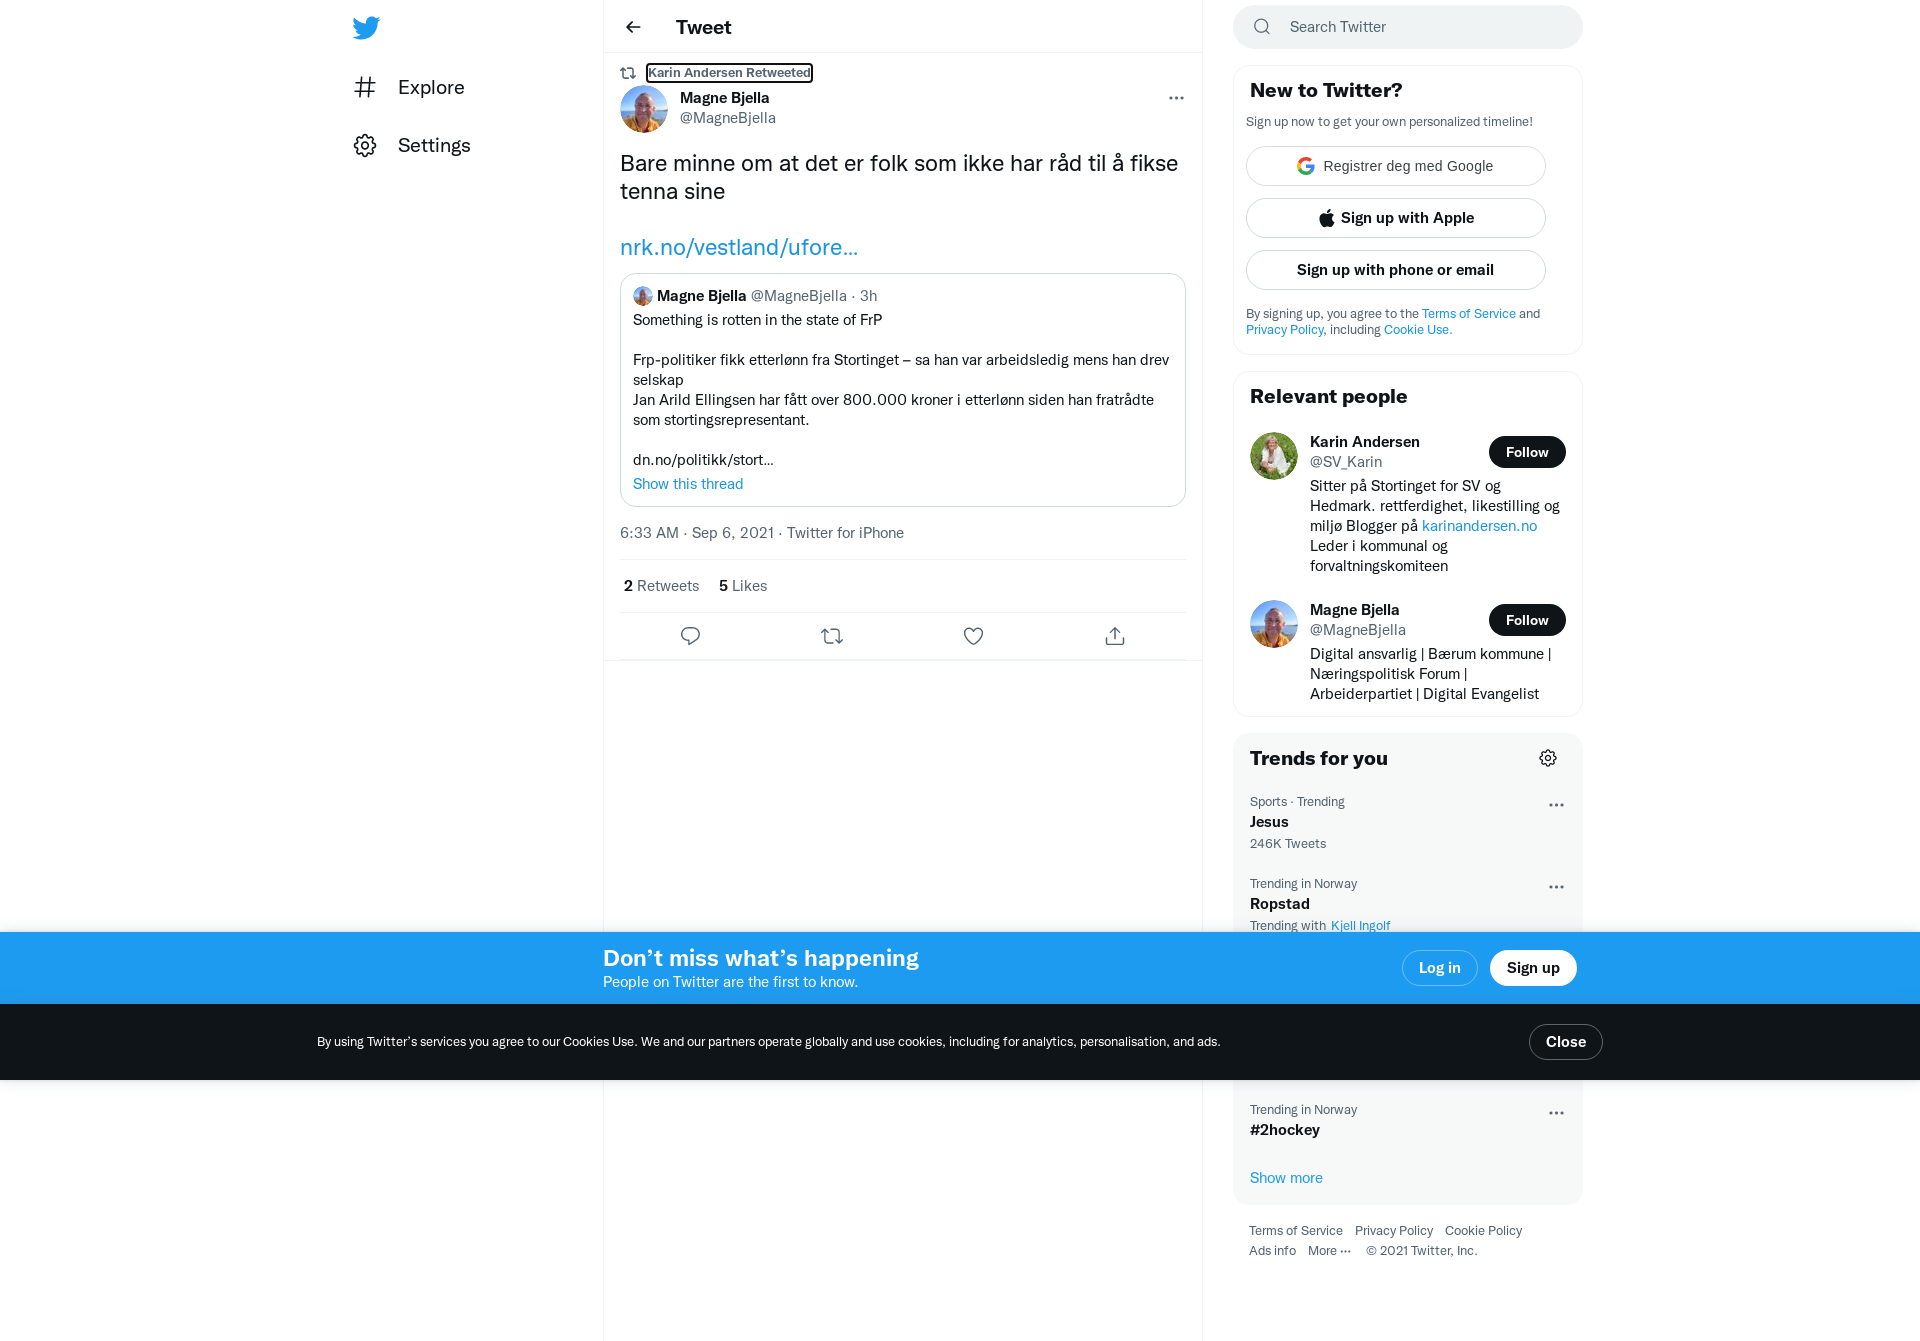Image resolution: width=1920 pixels, height=1341 pixels.
Task: Open the tweet's three-dot more menu
Action: [x=1176, y=98]
